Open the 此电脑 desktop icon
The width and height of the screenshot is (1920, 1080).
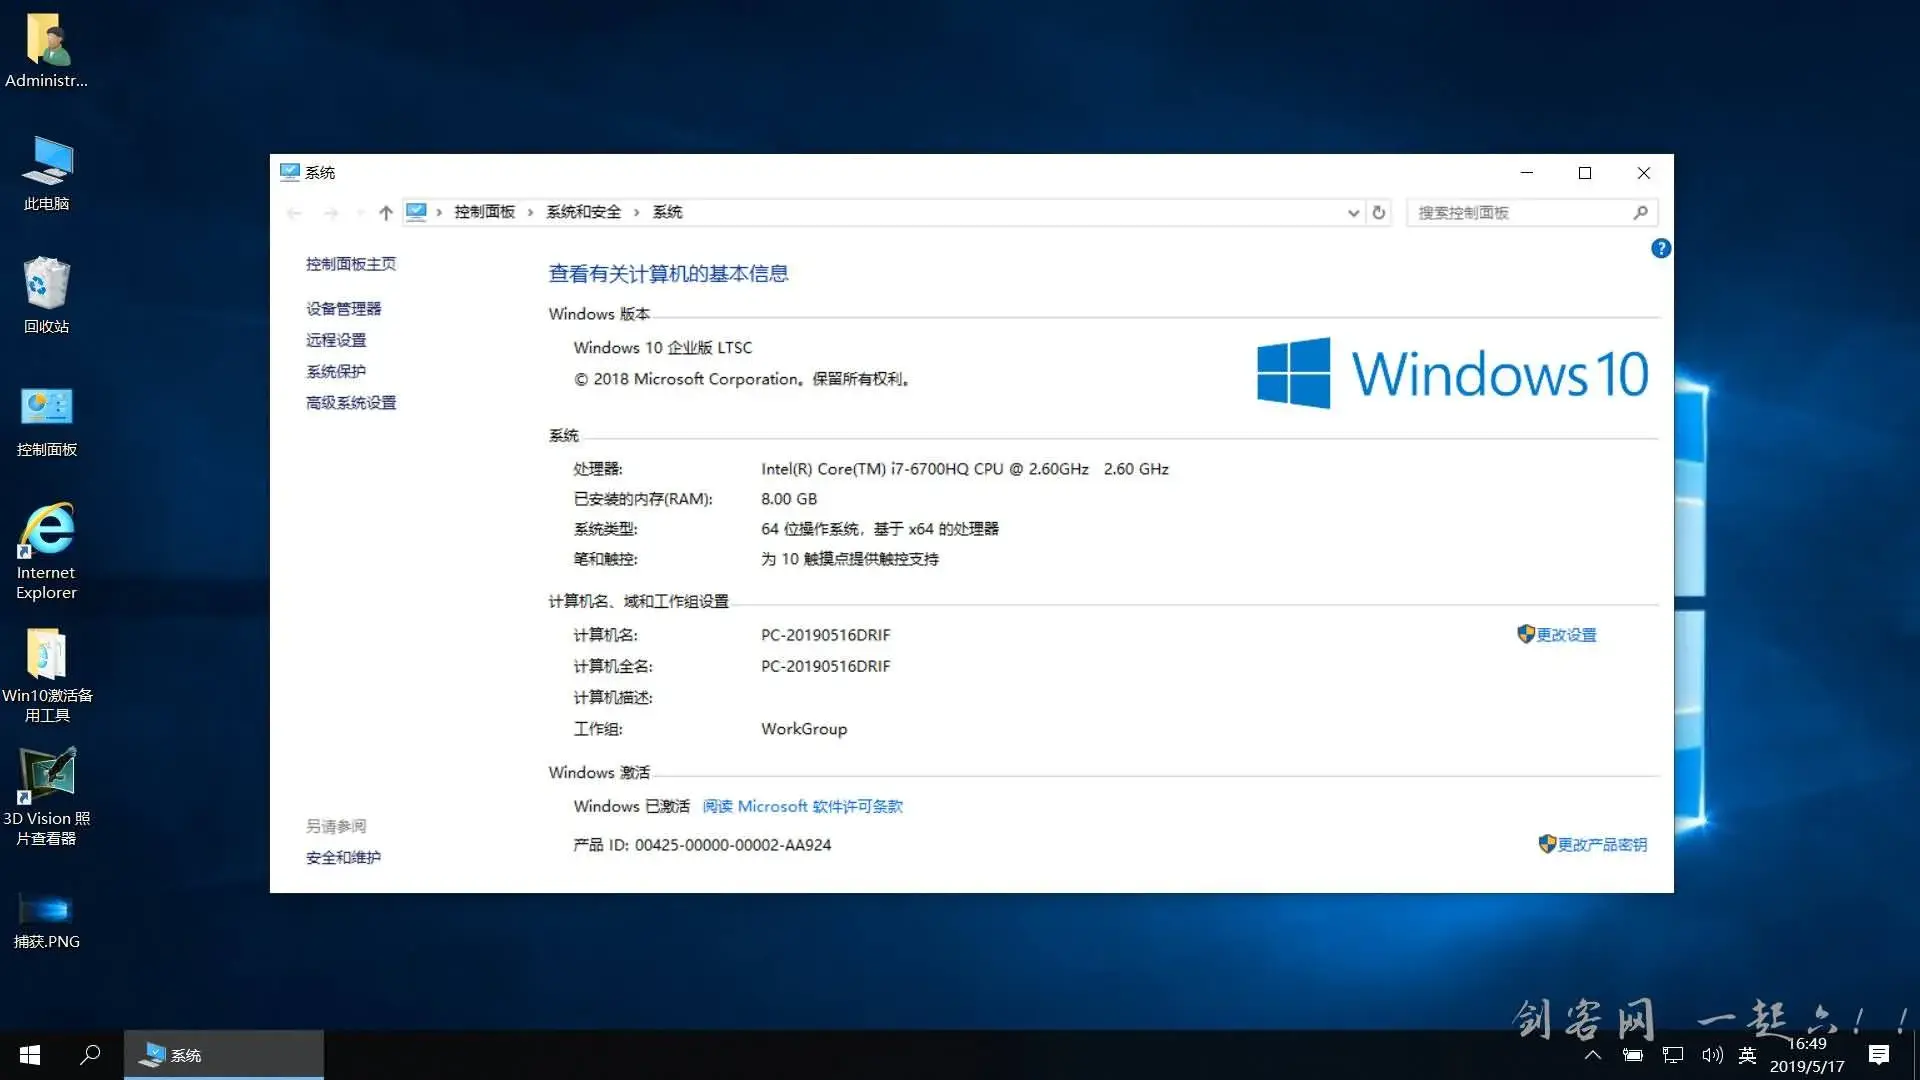pyautogui.click(x=46, y=173)
